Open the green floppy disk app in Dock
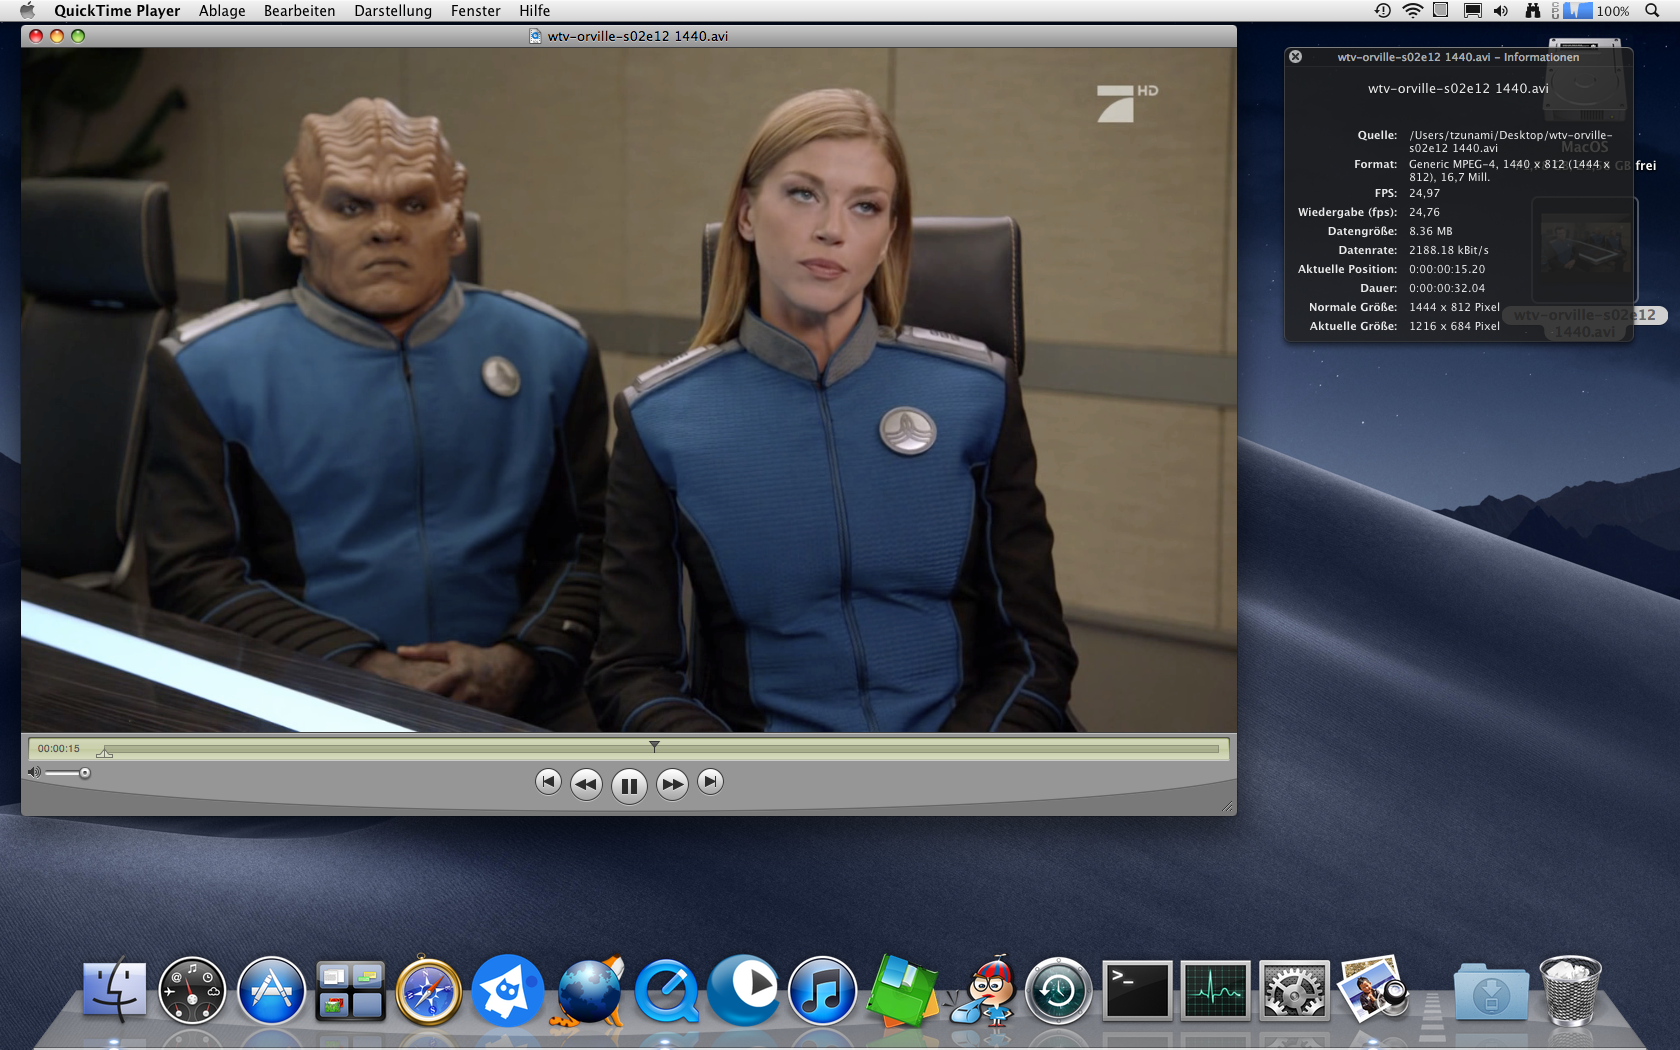 [902, 991]
